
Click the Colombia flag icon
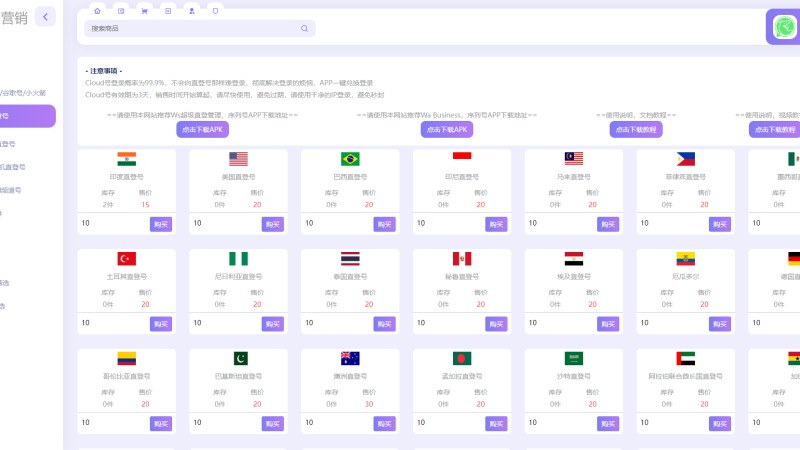pos(127,358)
